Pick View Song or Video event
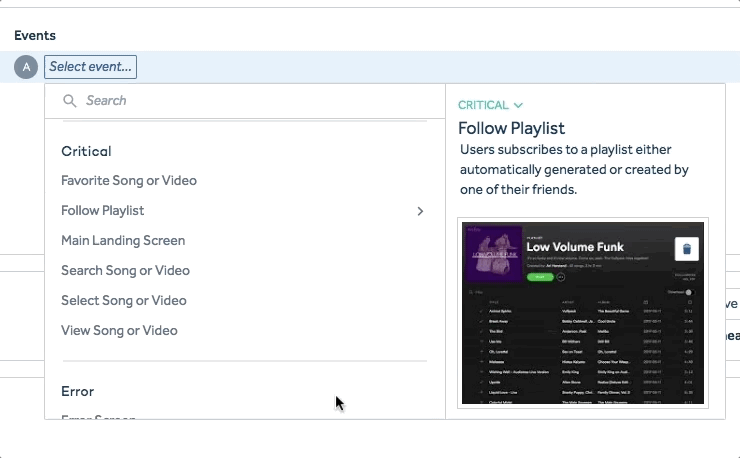This screenshot has width=740, height=458. (119, 331)
